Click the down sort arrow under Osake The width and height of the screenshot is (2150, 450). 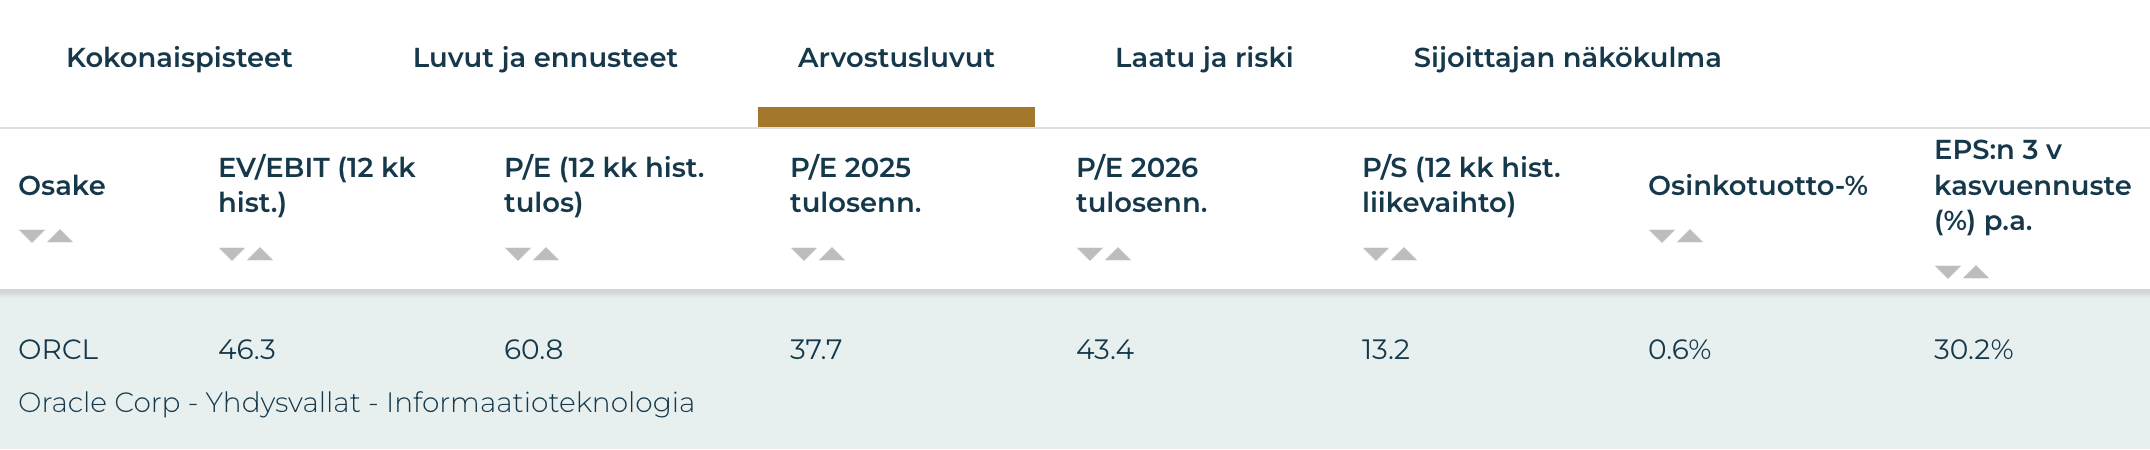(x=32, y=236)
